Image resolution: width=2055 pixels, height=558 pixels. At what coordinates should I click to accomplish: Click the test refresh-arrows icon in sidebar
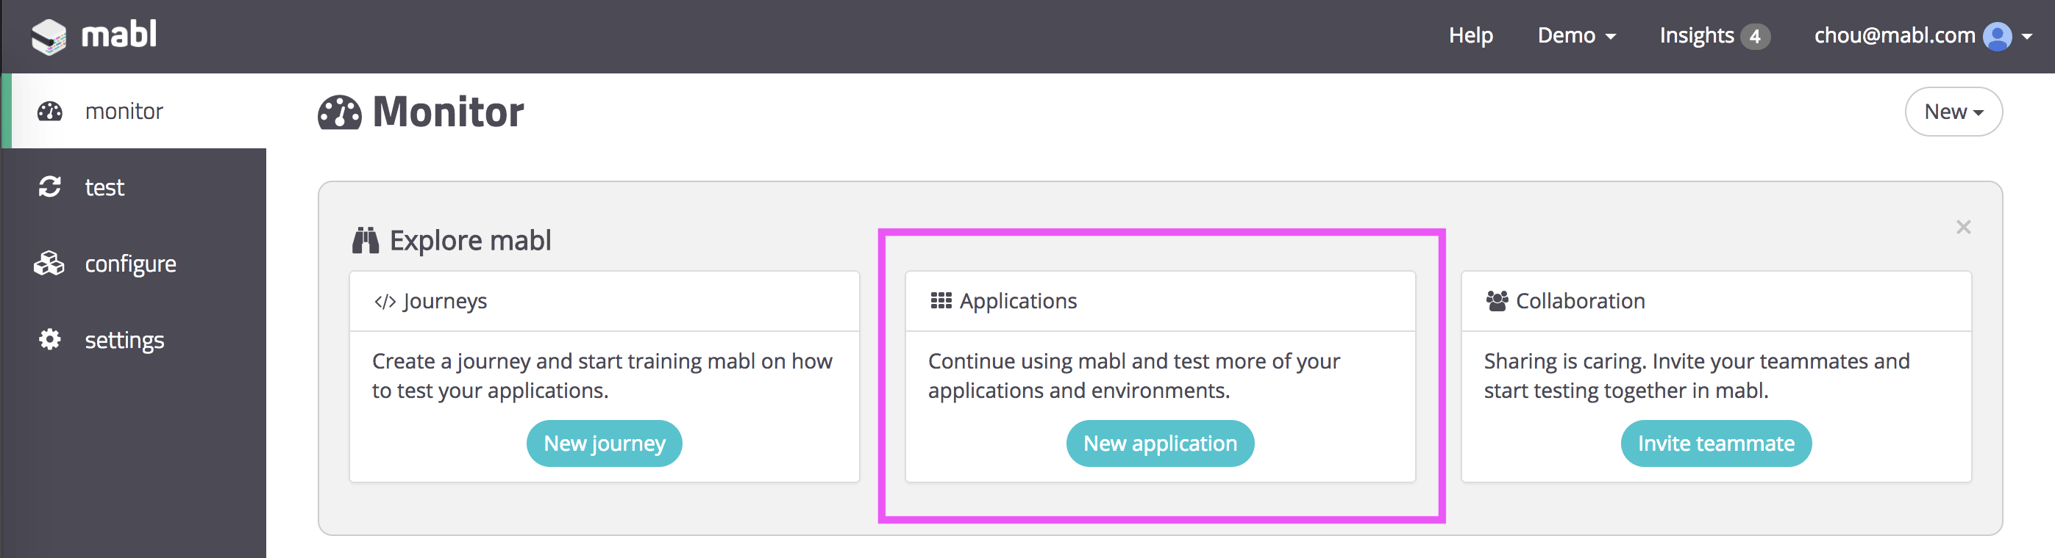click(x=50, y=187)
